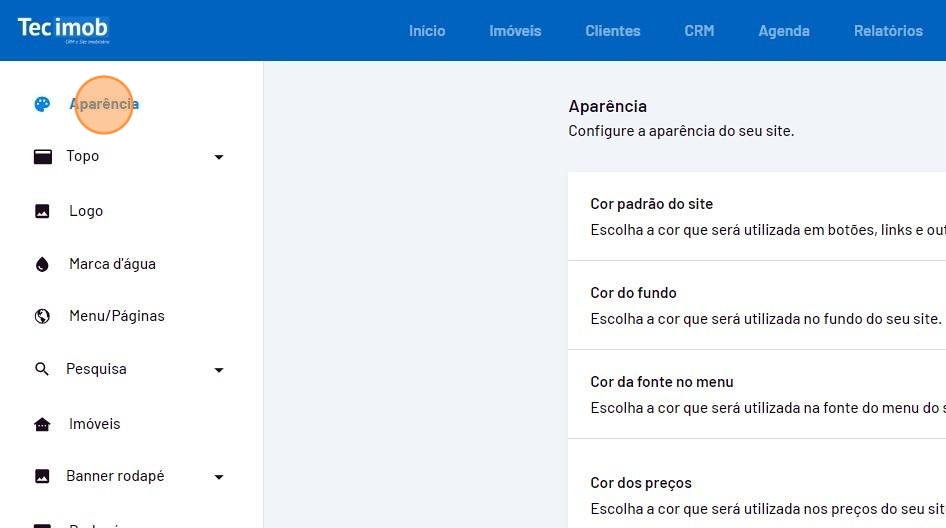Click the Menu/Páginas globe icon
Screen dimensions: 946x528
pyautogui.click(x=42, y=316)
